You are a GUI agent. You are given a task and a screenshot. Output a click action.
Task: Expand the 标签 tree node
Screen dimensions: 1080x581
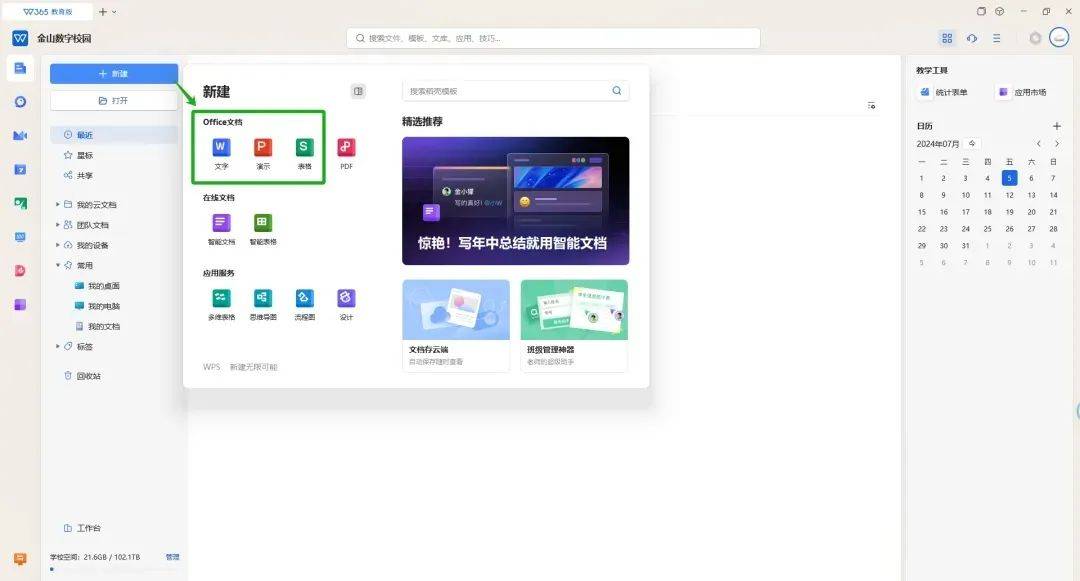coord(58,346)
